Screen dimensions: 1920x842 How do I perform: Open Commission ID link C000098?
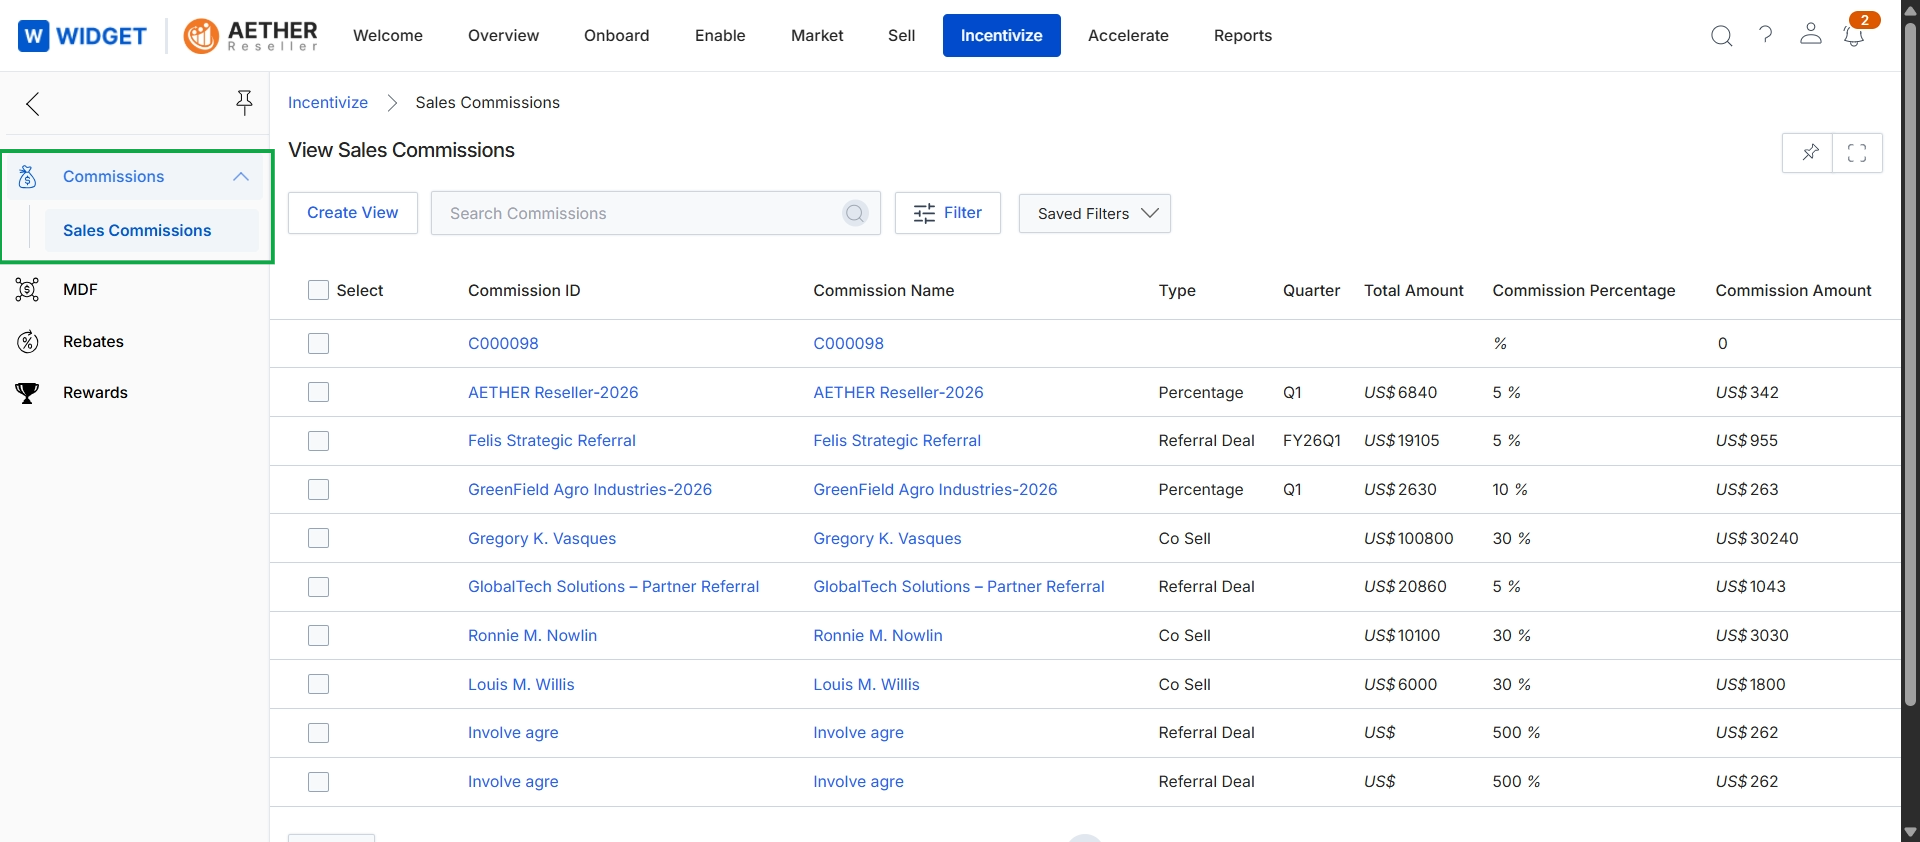(503, 343)
